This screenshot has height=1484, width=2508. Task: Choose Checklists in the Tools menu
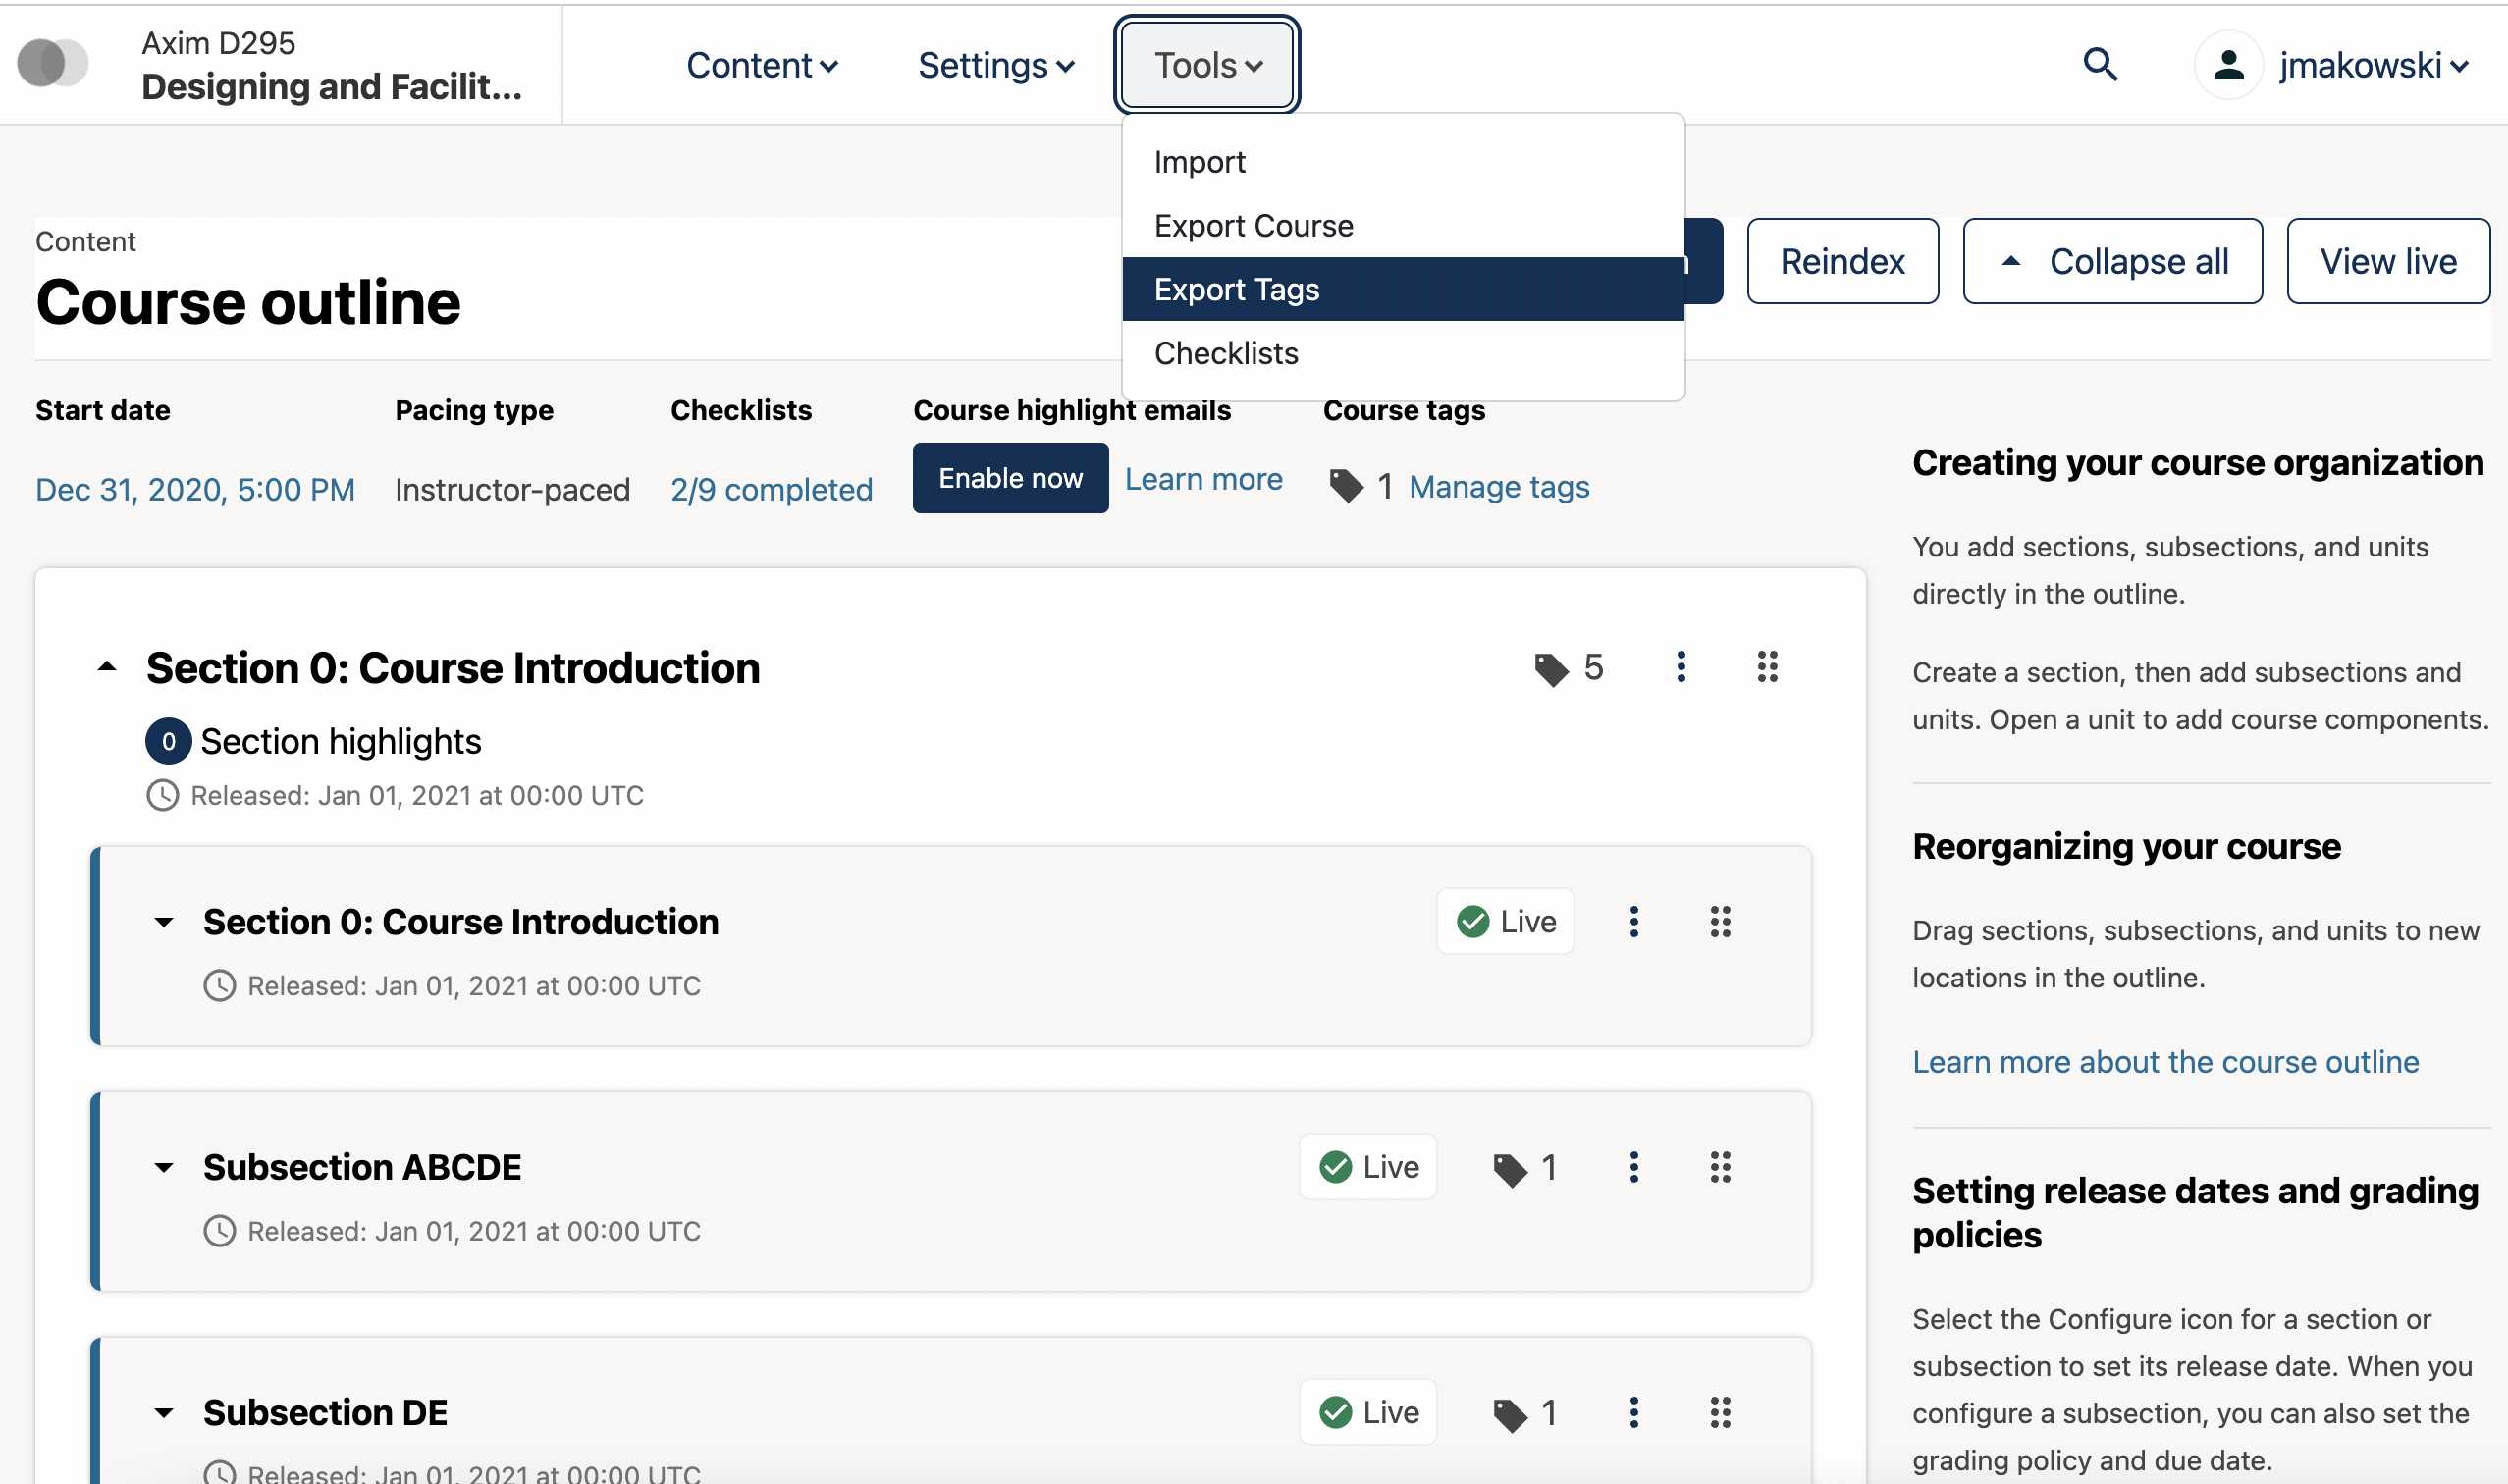click(x=1226, y=353)
